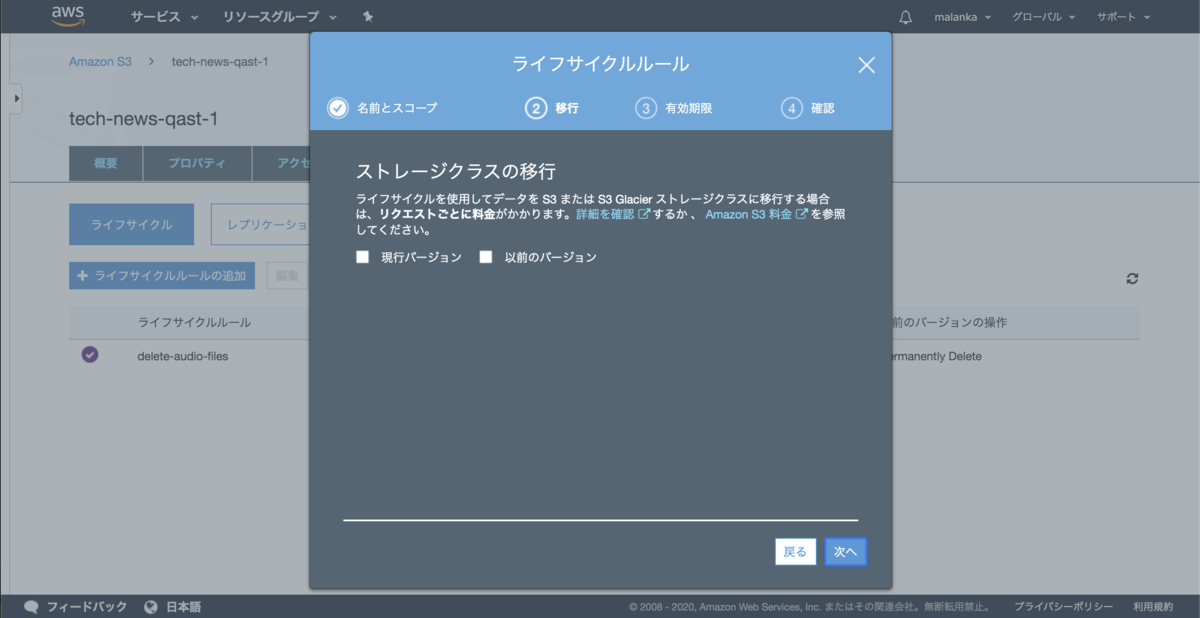This screenshot has height=618, width=1200.
Task: Switch to the プロパティ tab
Action: [x=197, y=164]
